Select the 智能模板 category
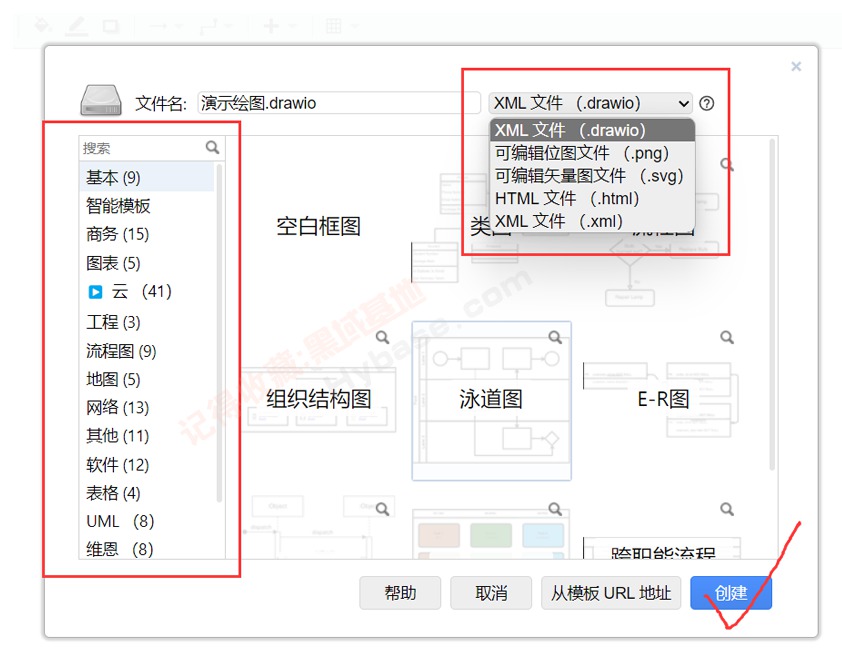The width and height of the screenshot is (842, 659). point(147,206)
